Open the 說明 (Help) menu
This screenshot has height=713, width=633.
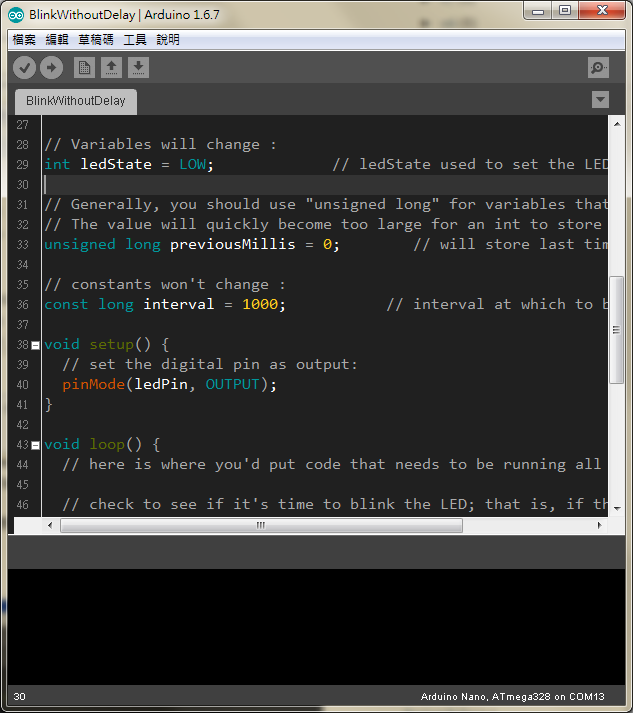168,40
